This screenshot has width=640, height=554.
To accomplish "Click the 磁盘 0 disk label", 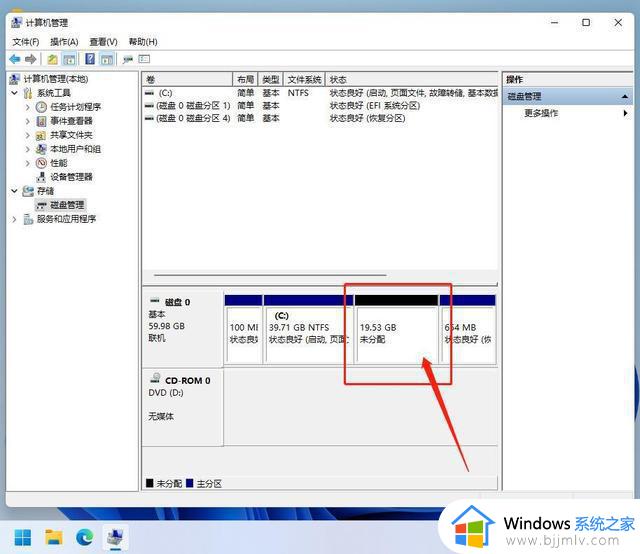I will (x=177, y=303).
